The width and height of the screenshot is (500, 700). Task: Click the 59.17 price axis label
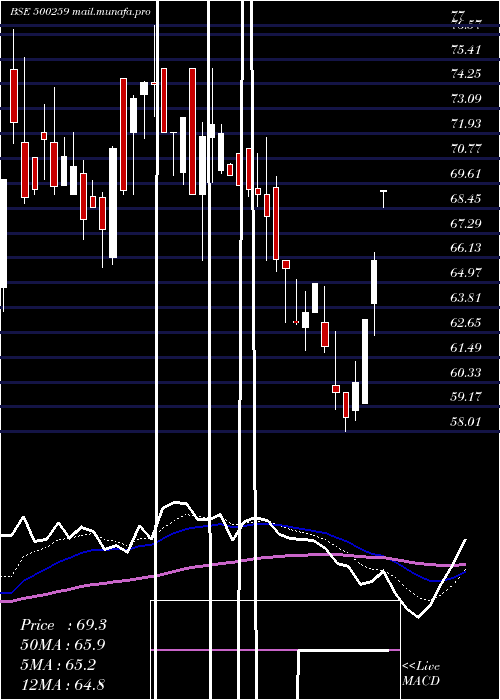coord(466,397)
